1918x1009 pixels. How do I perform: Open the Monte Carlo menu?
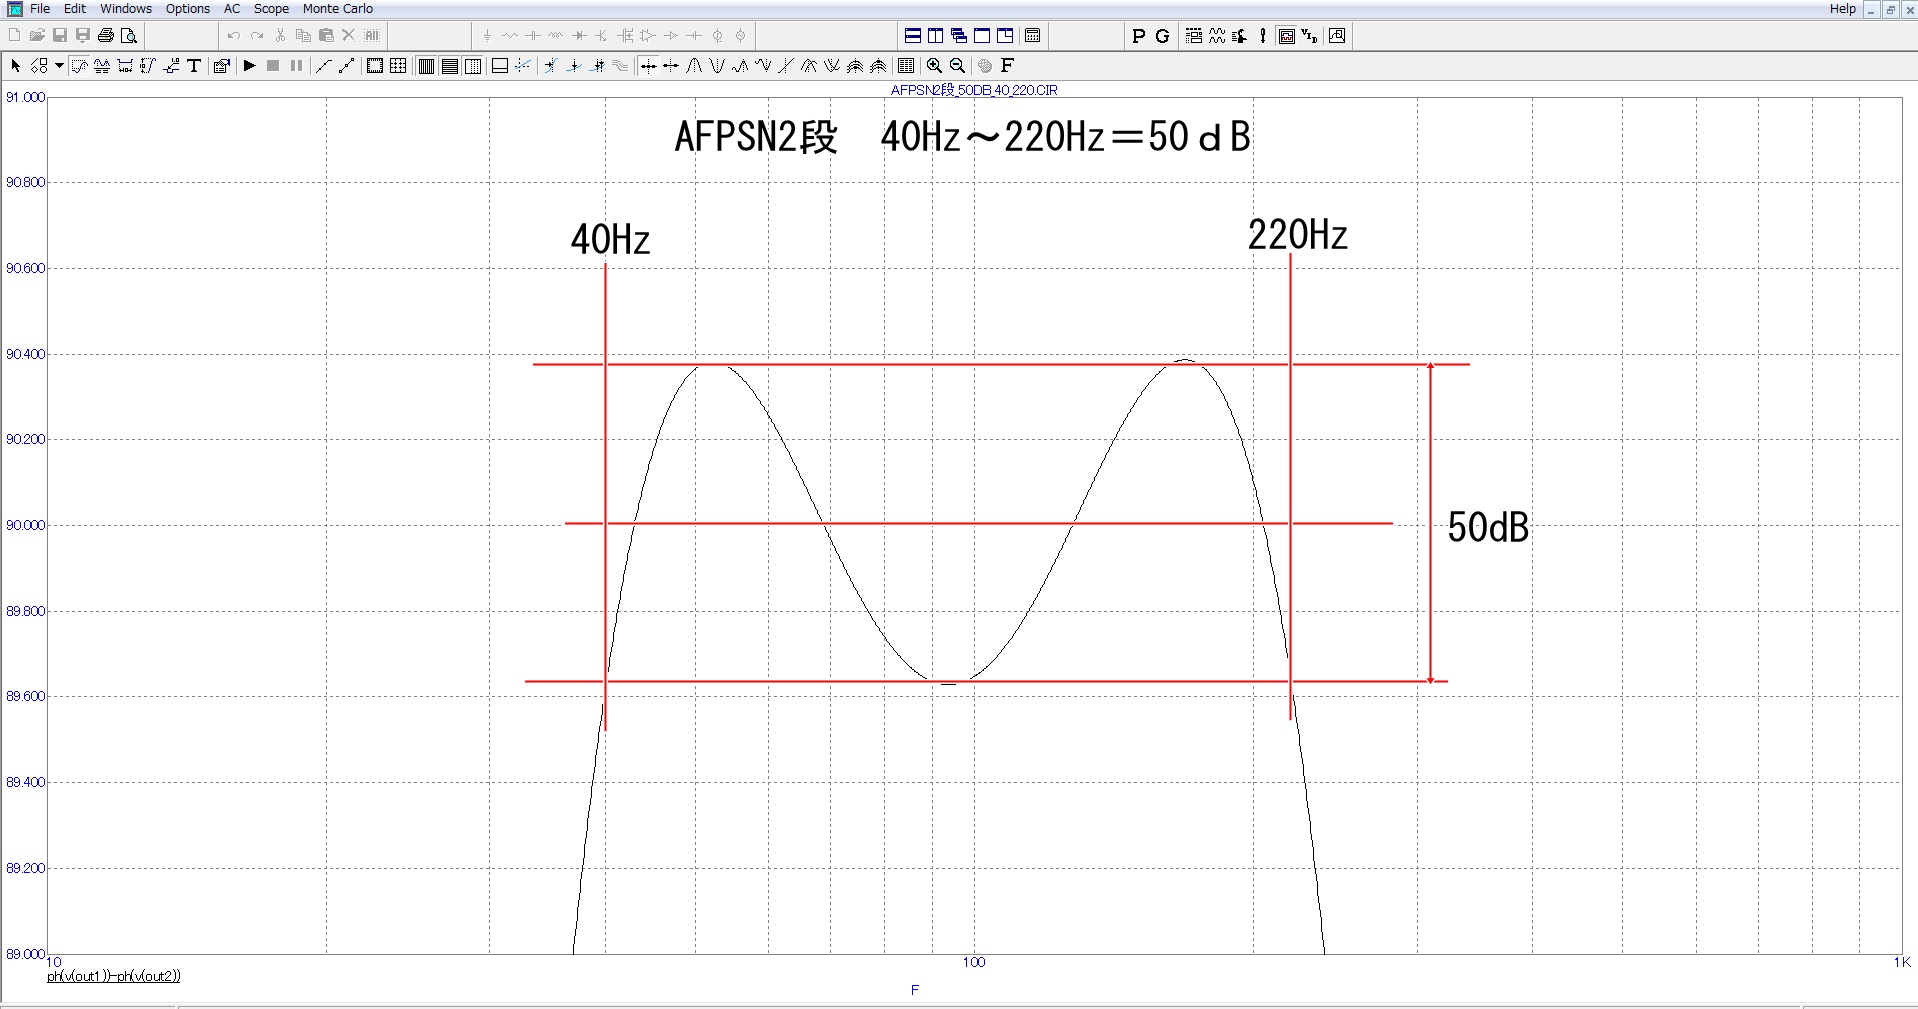click(337, 9)
